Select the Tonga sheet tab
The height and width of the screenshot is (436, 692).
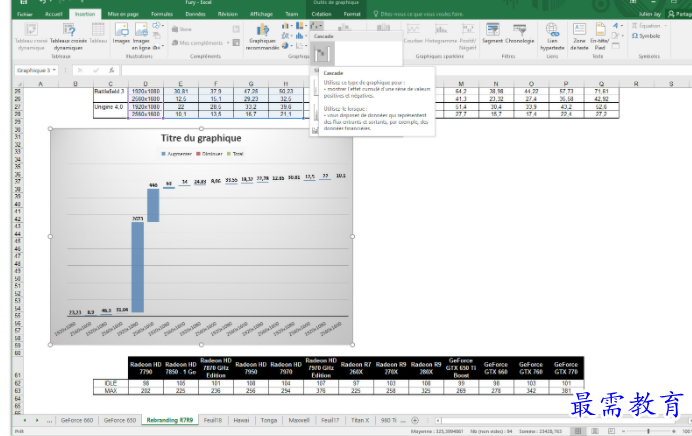[x=269, y=420]
